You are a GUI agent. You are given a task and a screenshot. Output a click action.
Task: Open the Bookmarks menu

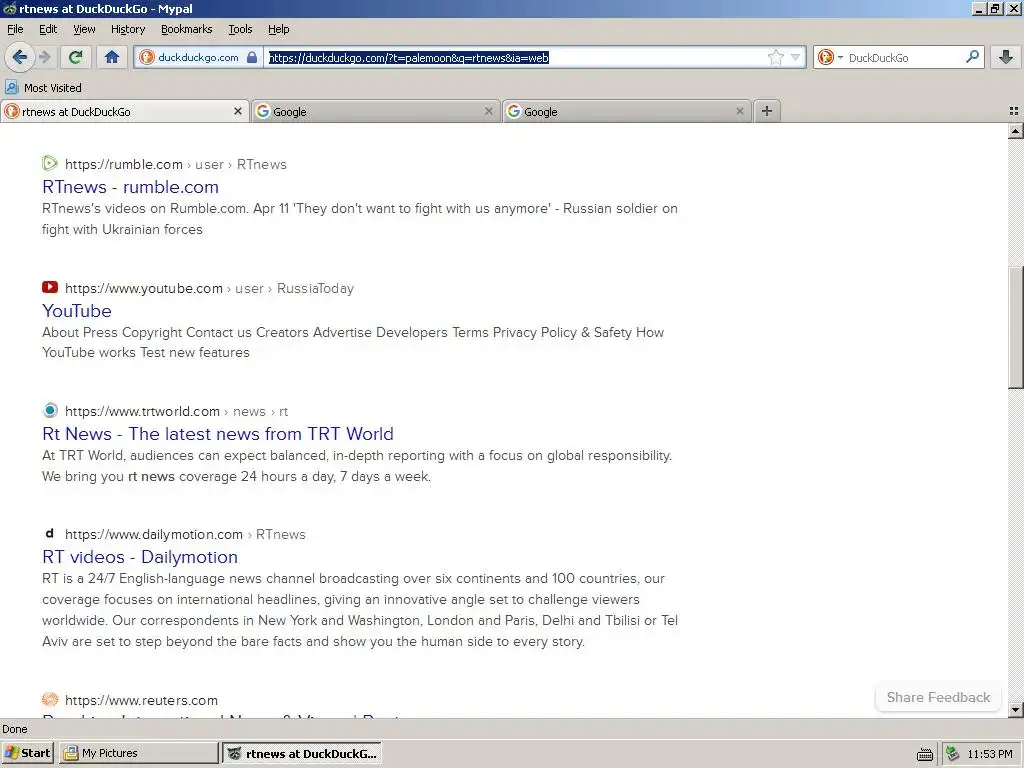click(x=187, y=29)
